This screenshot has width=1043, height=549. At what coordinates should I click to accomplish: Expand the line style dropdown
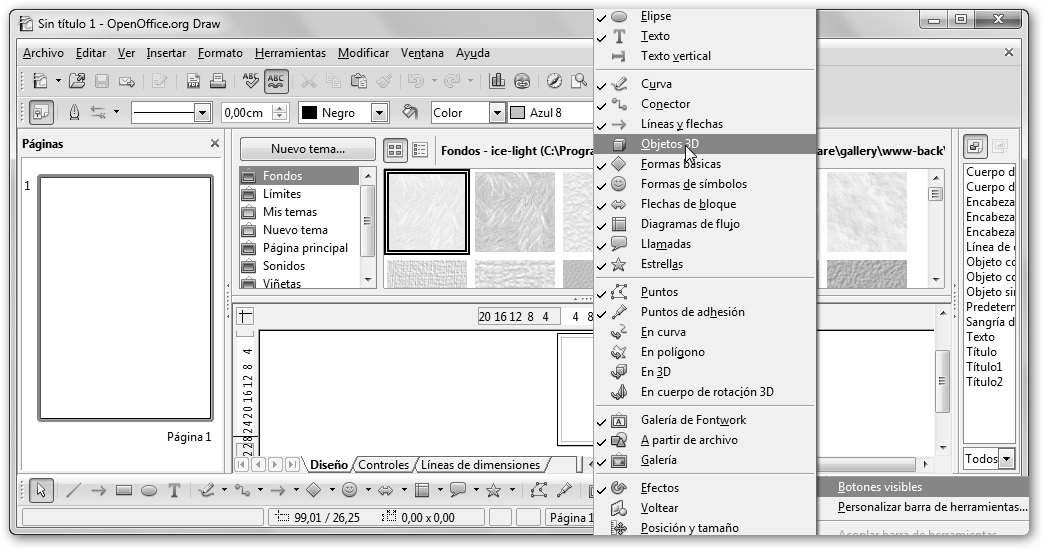(x=202, y=113)
